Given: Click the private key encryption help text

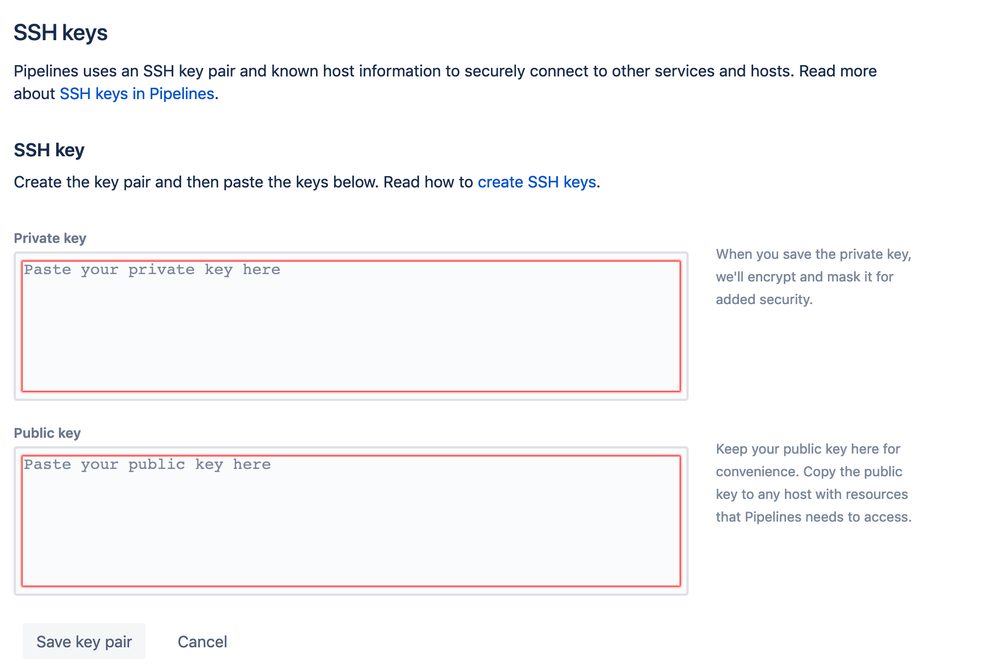Looking at the screenshot, I should click(814, 277).
